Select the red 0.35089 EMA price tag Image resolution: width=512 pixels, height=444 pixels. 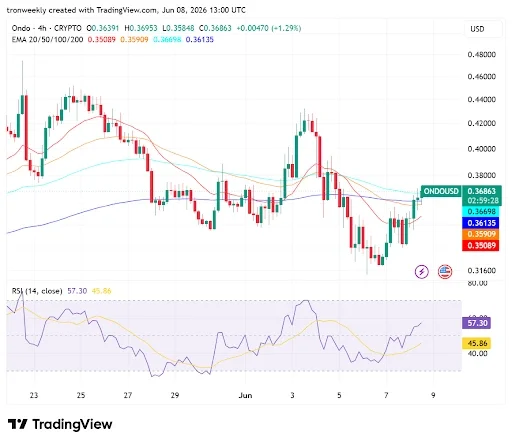point(481,246)
